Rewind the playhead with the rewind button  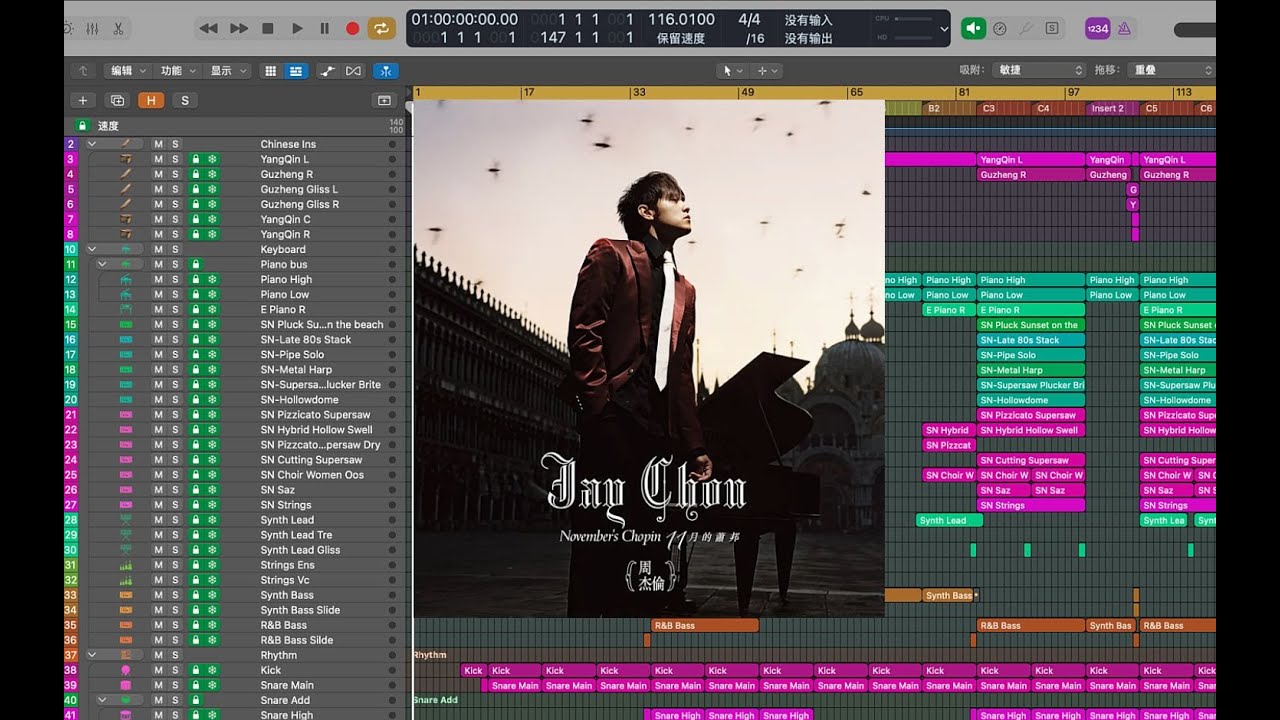208,29
